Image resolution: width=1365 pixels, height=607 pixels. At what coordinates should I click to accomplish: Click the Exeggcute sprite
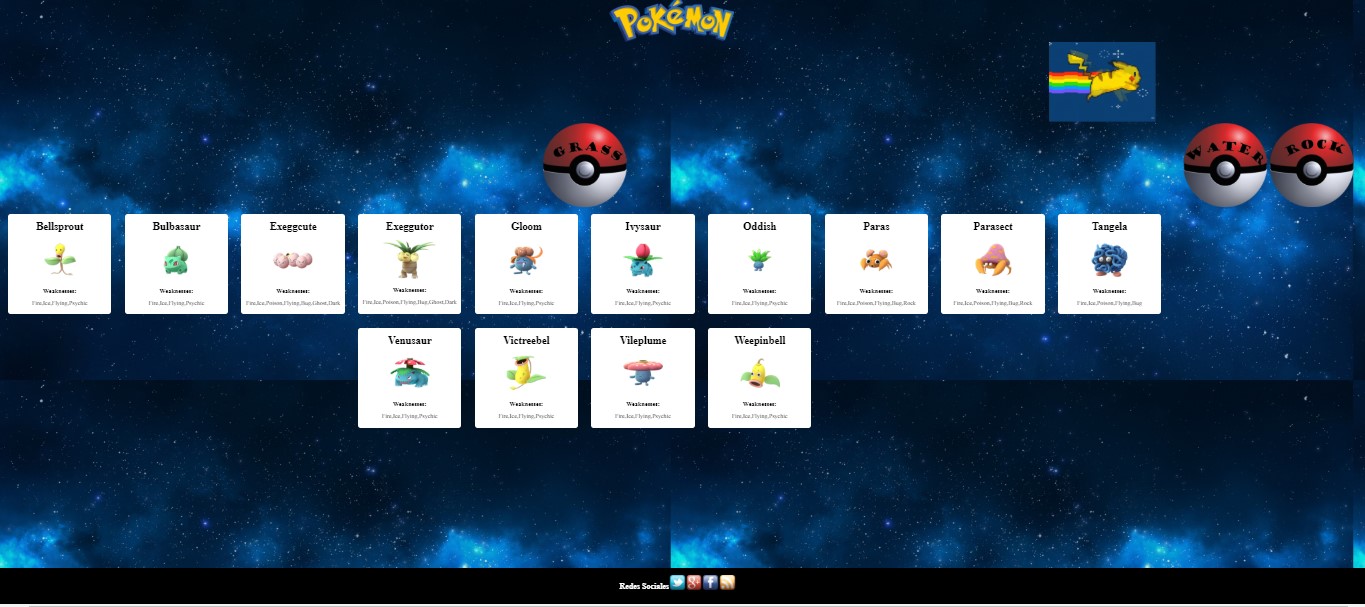click(293, 260)
